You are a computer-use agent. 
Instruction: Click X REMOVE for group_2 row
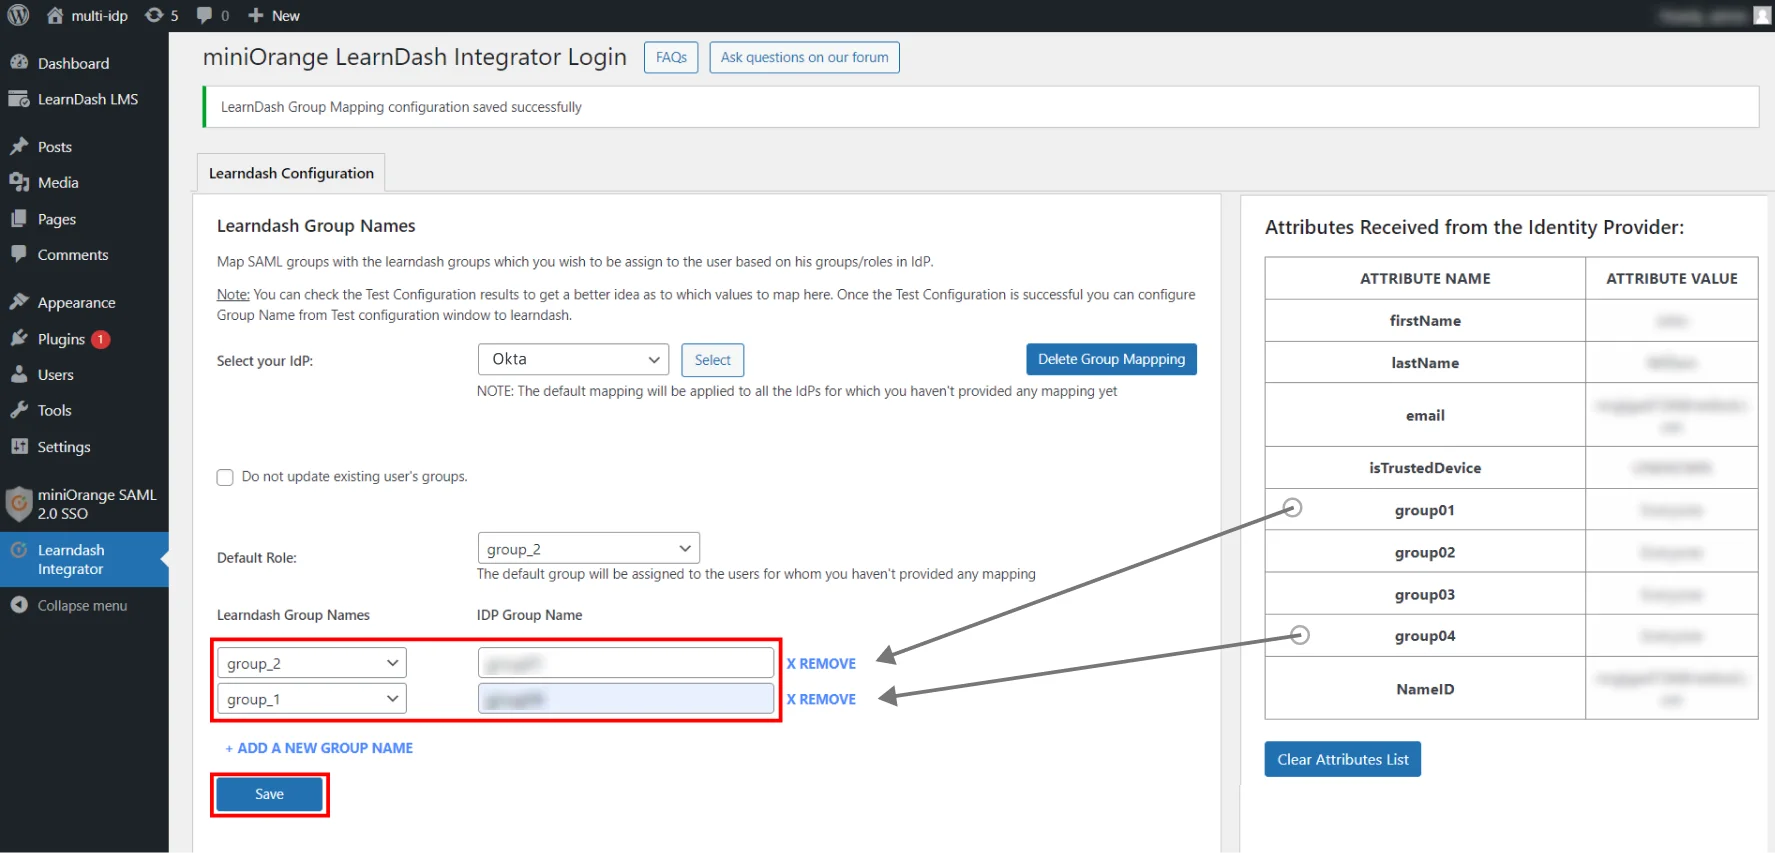[x=821, y=664]
